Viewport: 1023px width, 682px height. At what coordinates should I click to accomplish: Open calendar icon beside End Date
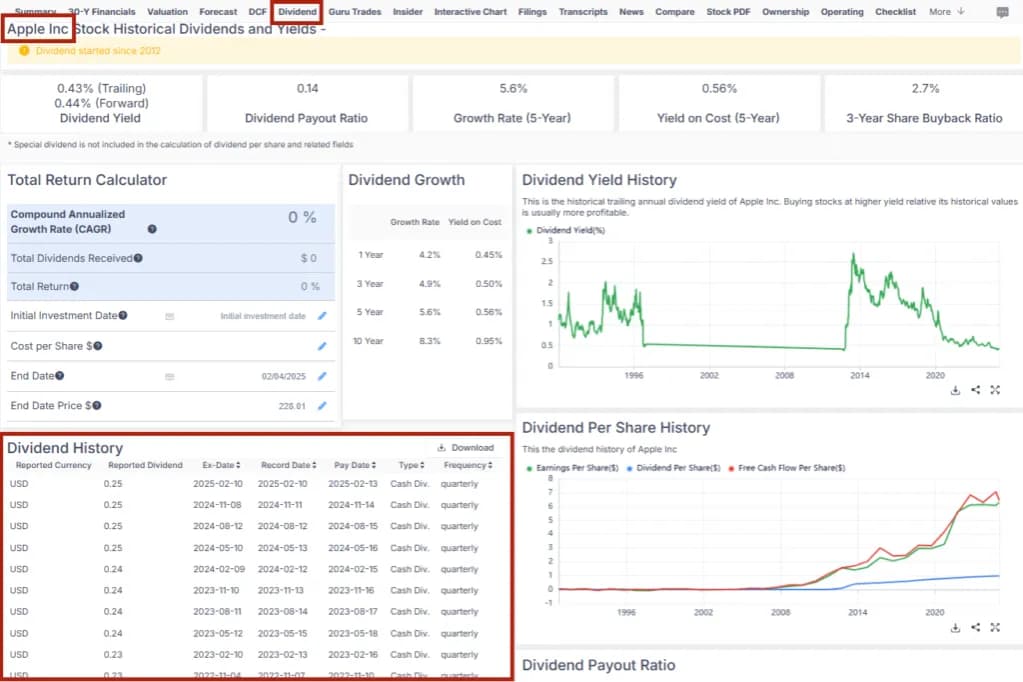[169, 377]
